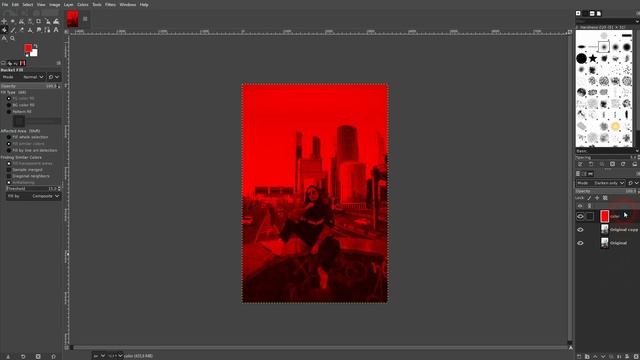The image size is (640, 360).
Task: Lock pixels of the layer
Action: click(589, 198)
